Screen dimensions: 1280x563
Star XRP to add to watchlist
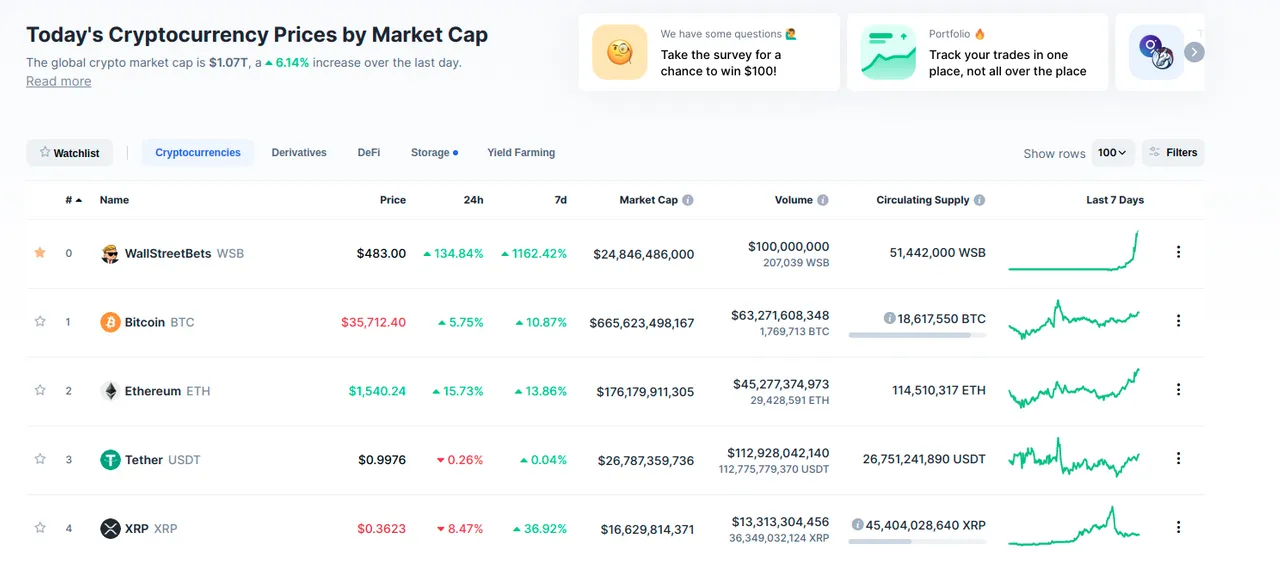tap(40, 527)
